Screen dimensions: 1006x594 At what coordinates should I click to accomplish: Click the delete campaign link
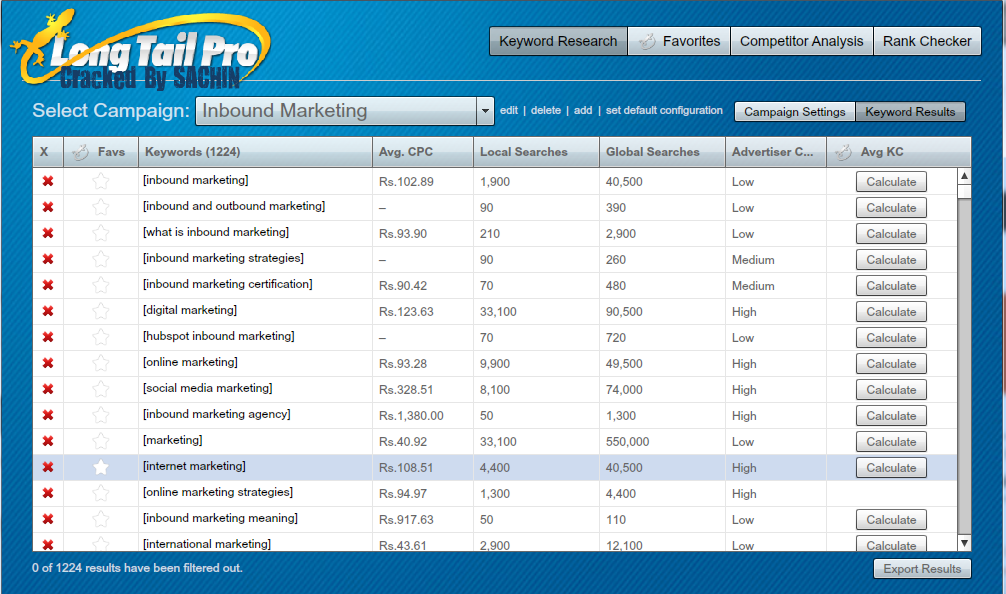click(545, 110)
